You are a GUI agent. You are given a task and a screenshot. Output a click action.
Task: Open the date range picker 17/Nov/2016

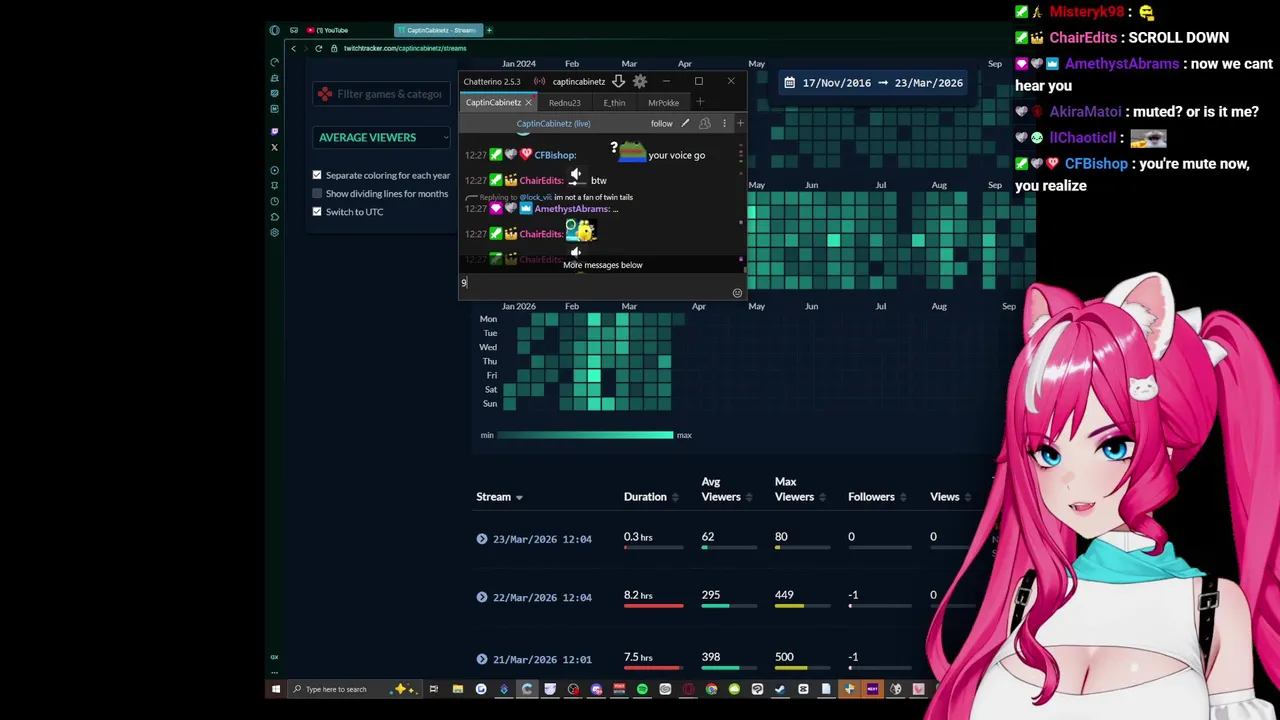[x=875, y=83]
